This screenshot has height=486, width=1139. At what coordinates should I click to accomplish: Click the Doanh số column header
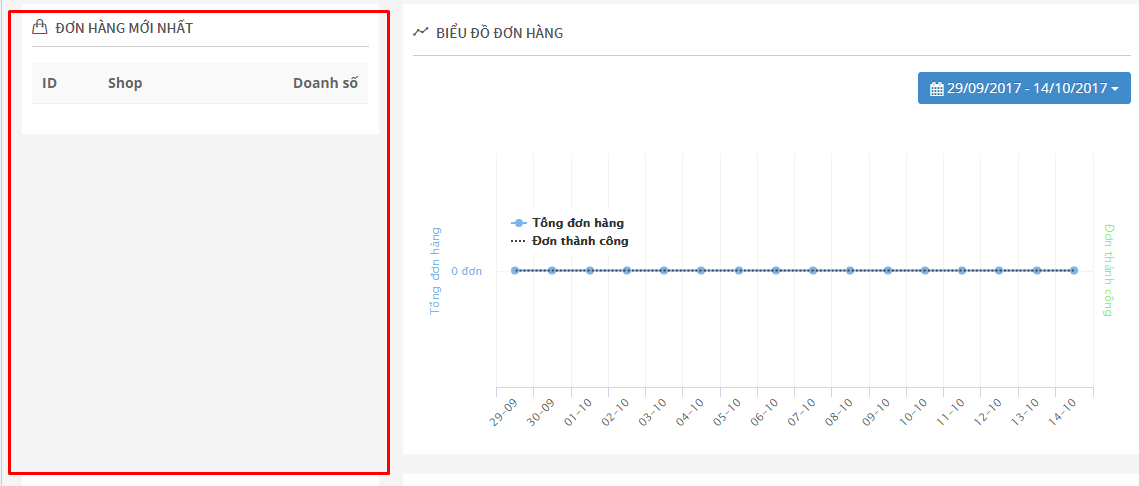(x=325, y=83)
